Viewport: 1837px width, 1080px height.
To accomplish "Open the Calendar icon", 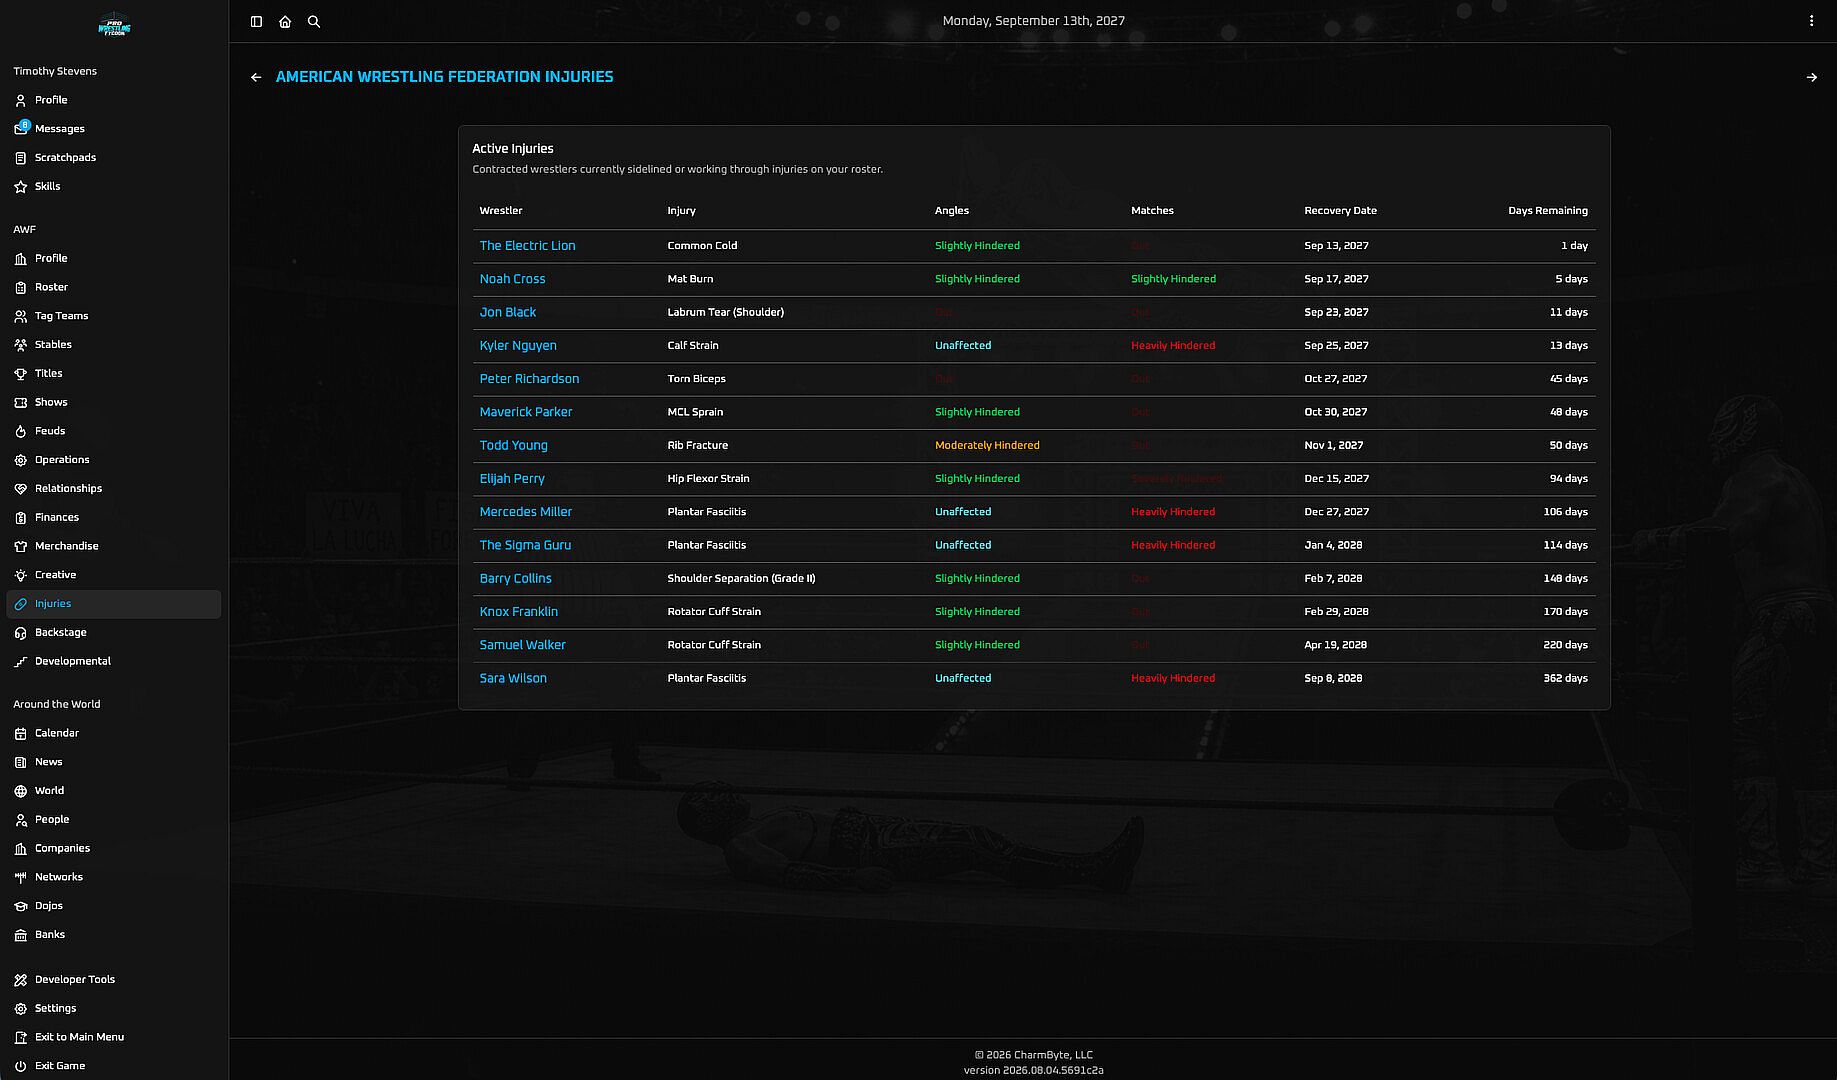I will tap(21, 734).
